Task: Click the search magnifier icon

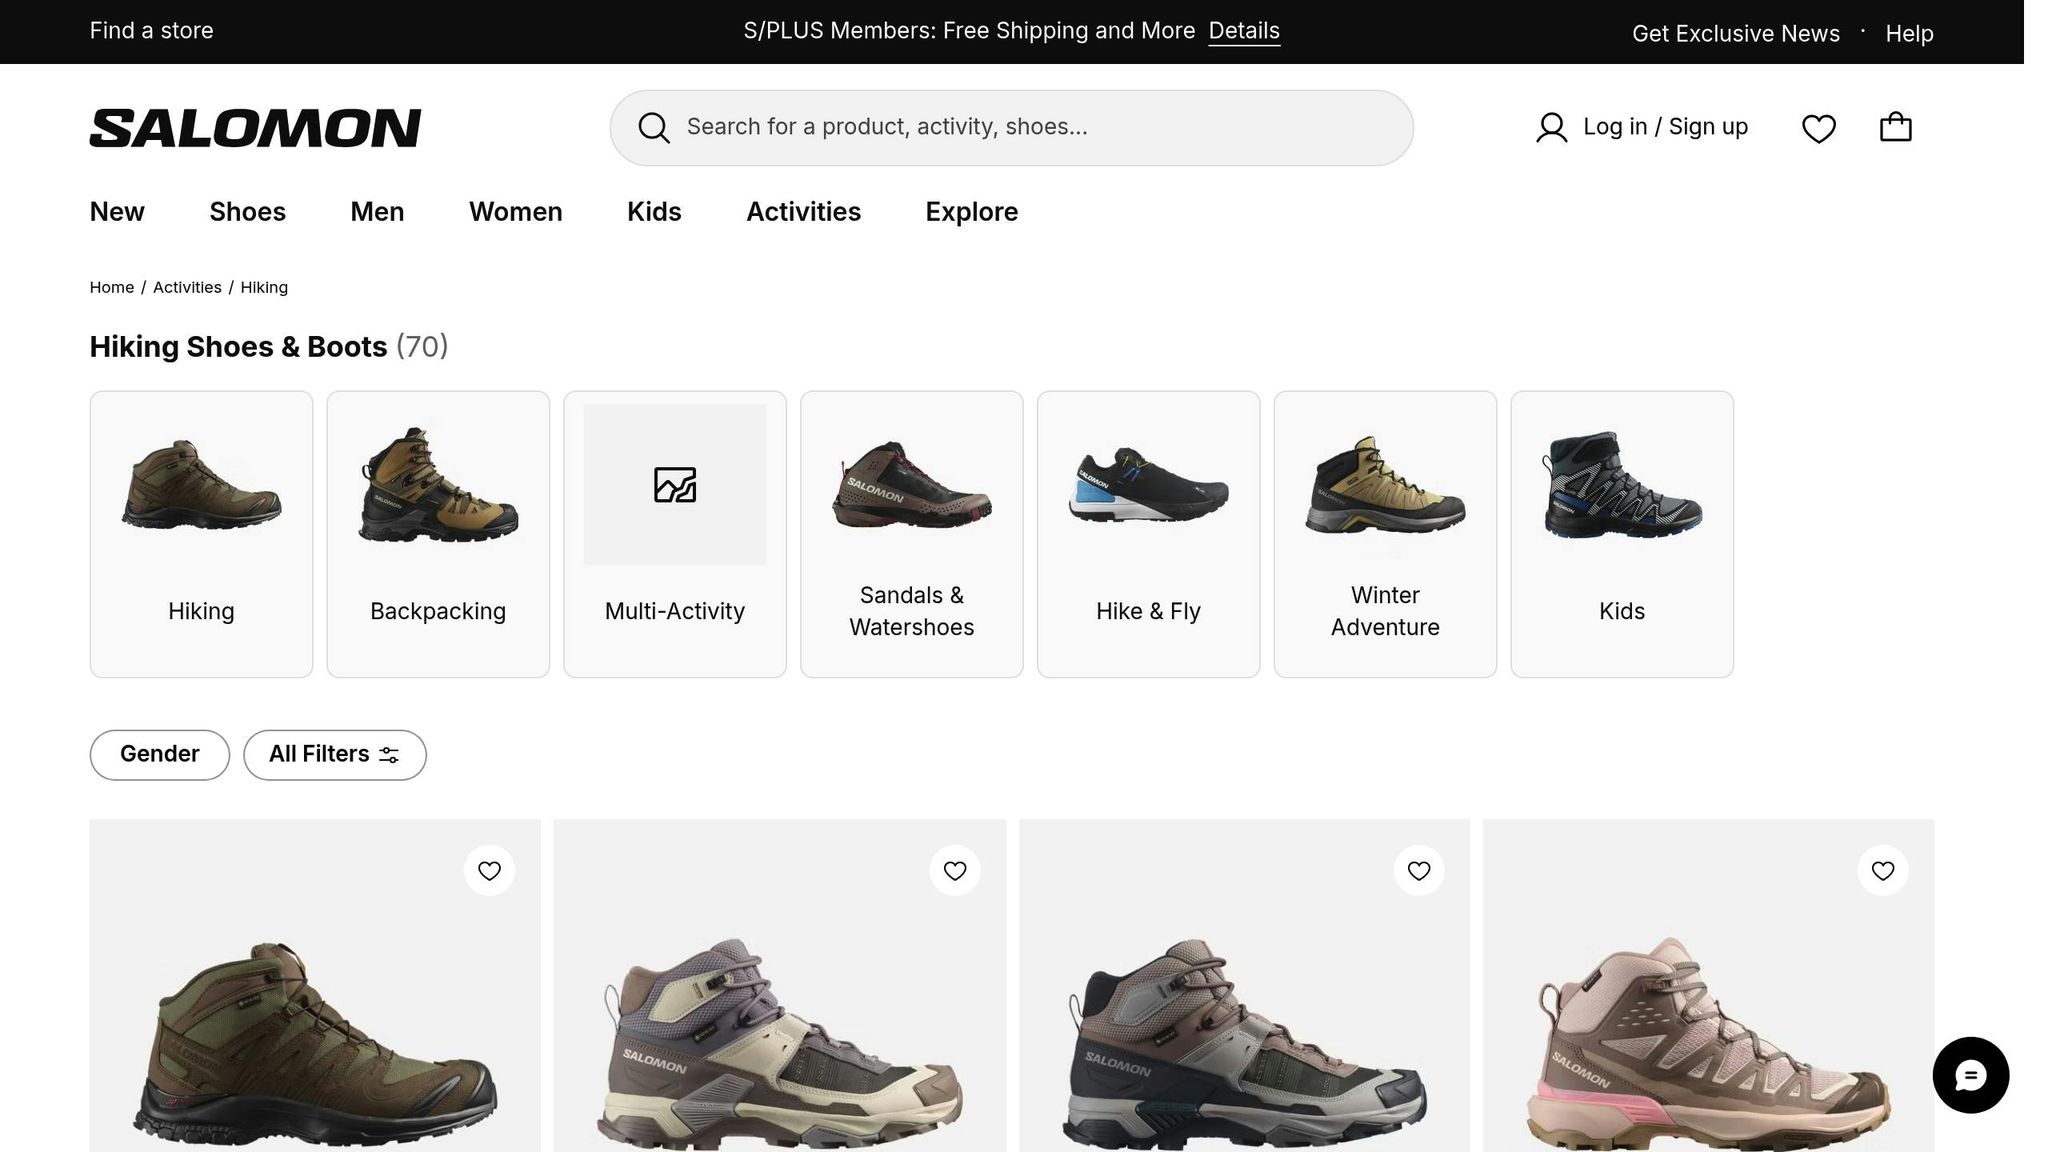Action: pos(654,128)
